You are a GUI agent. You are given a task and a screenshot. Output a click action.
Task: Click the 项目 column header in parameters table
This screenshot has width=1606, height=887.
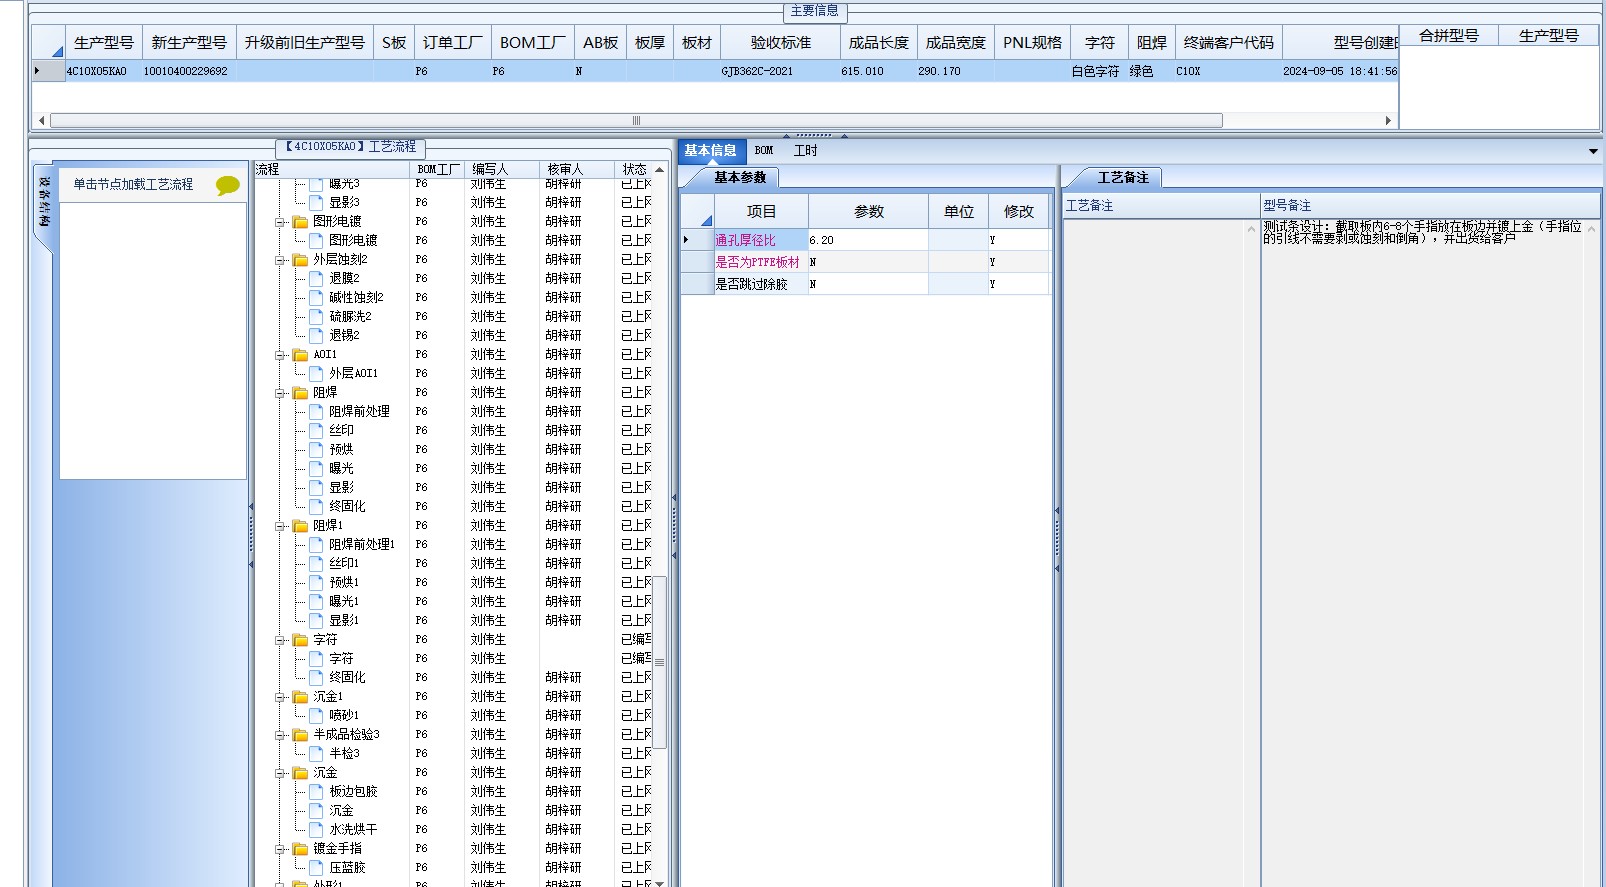tap(761, 212)
